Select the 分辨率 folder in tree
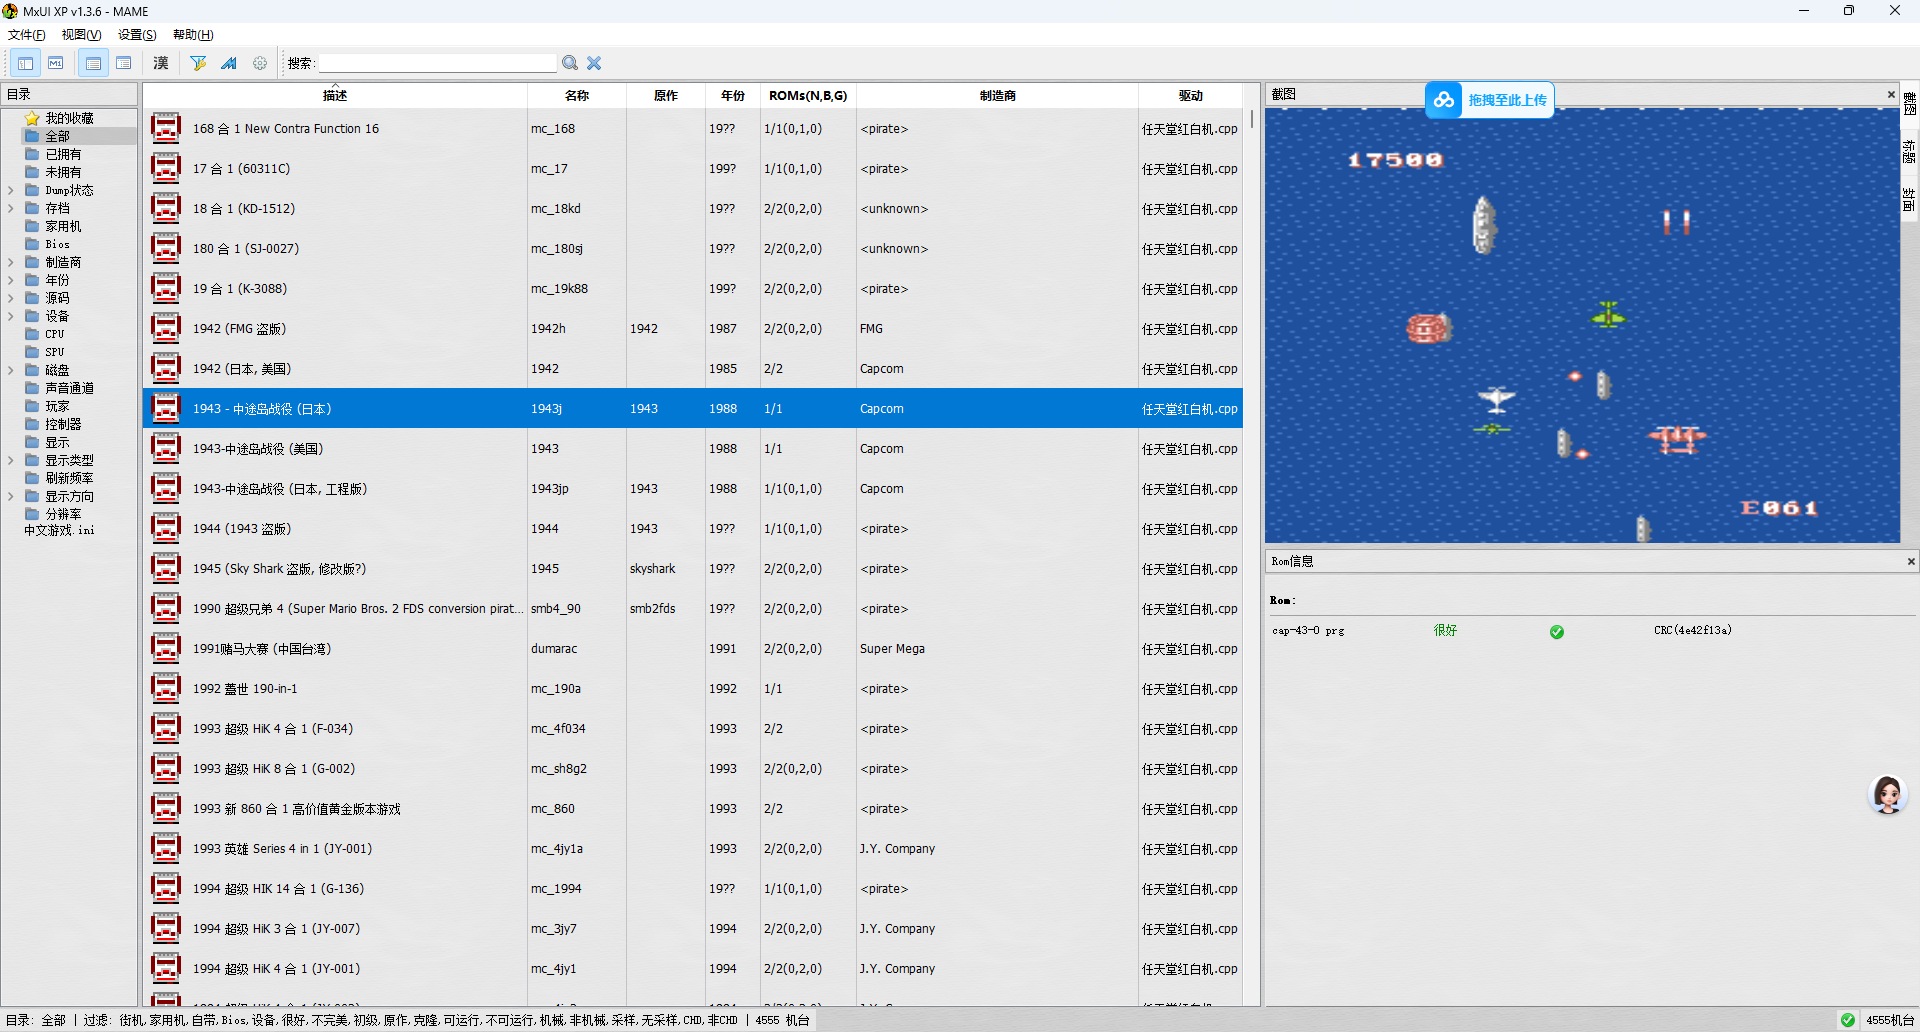 pos(53,514)
